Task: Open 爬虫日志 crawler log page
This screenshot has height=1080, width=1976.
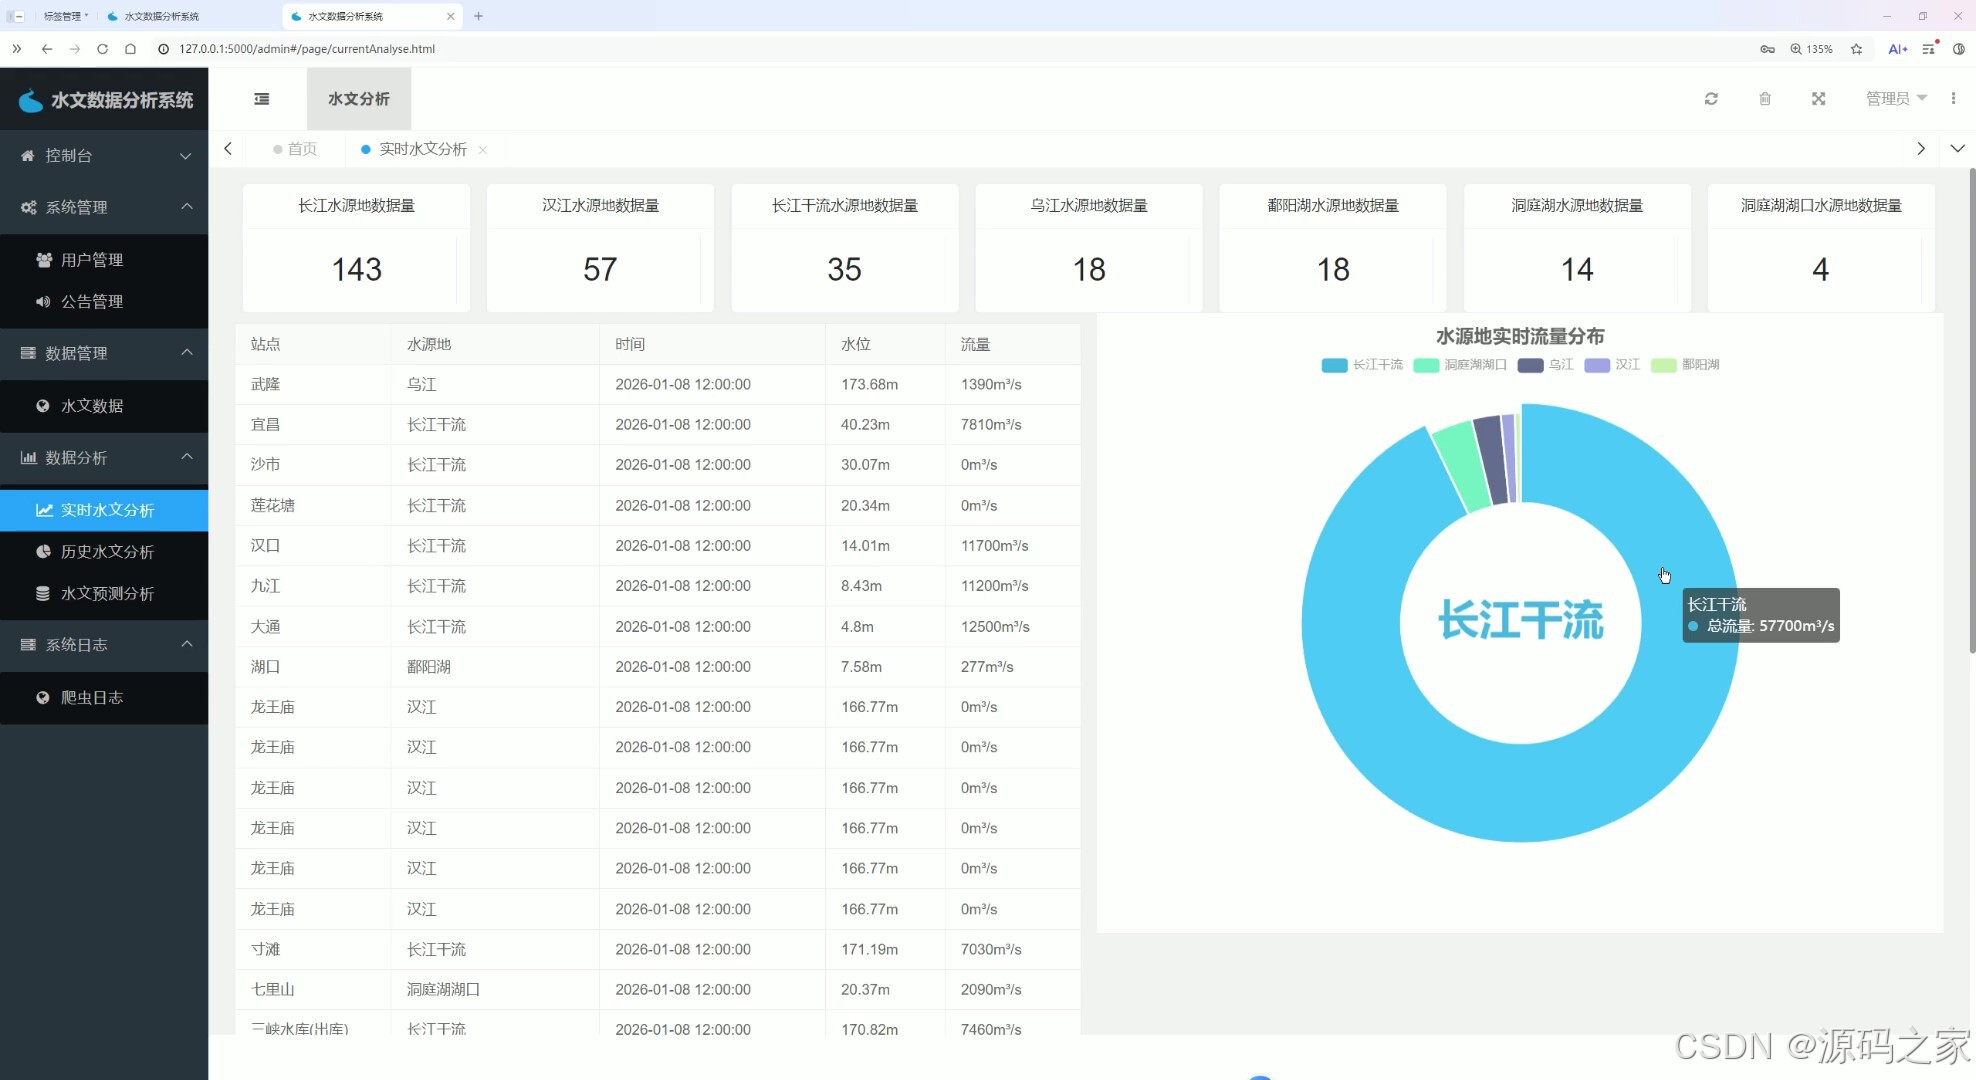Action: 91,698
